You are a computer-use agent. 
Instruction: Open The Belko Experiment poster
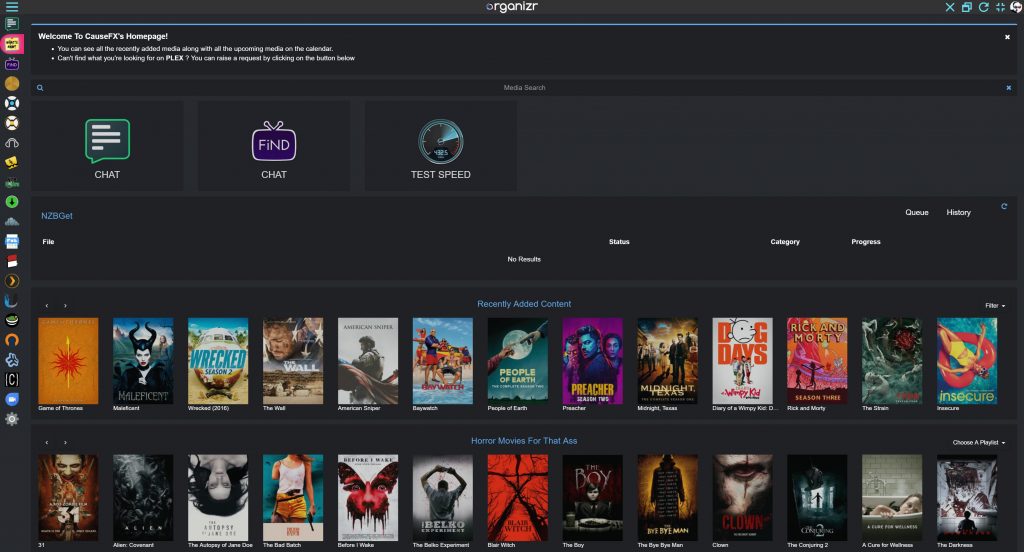coord(443,498)
